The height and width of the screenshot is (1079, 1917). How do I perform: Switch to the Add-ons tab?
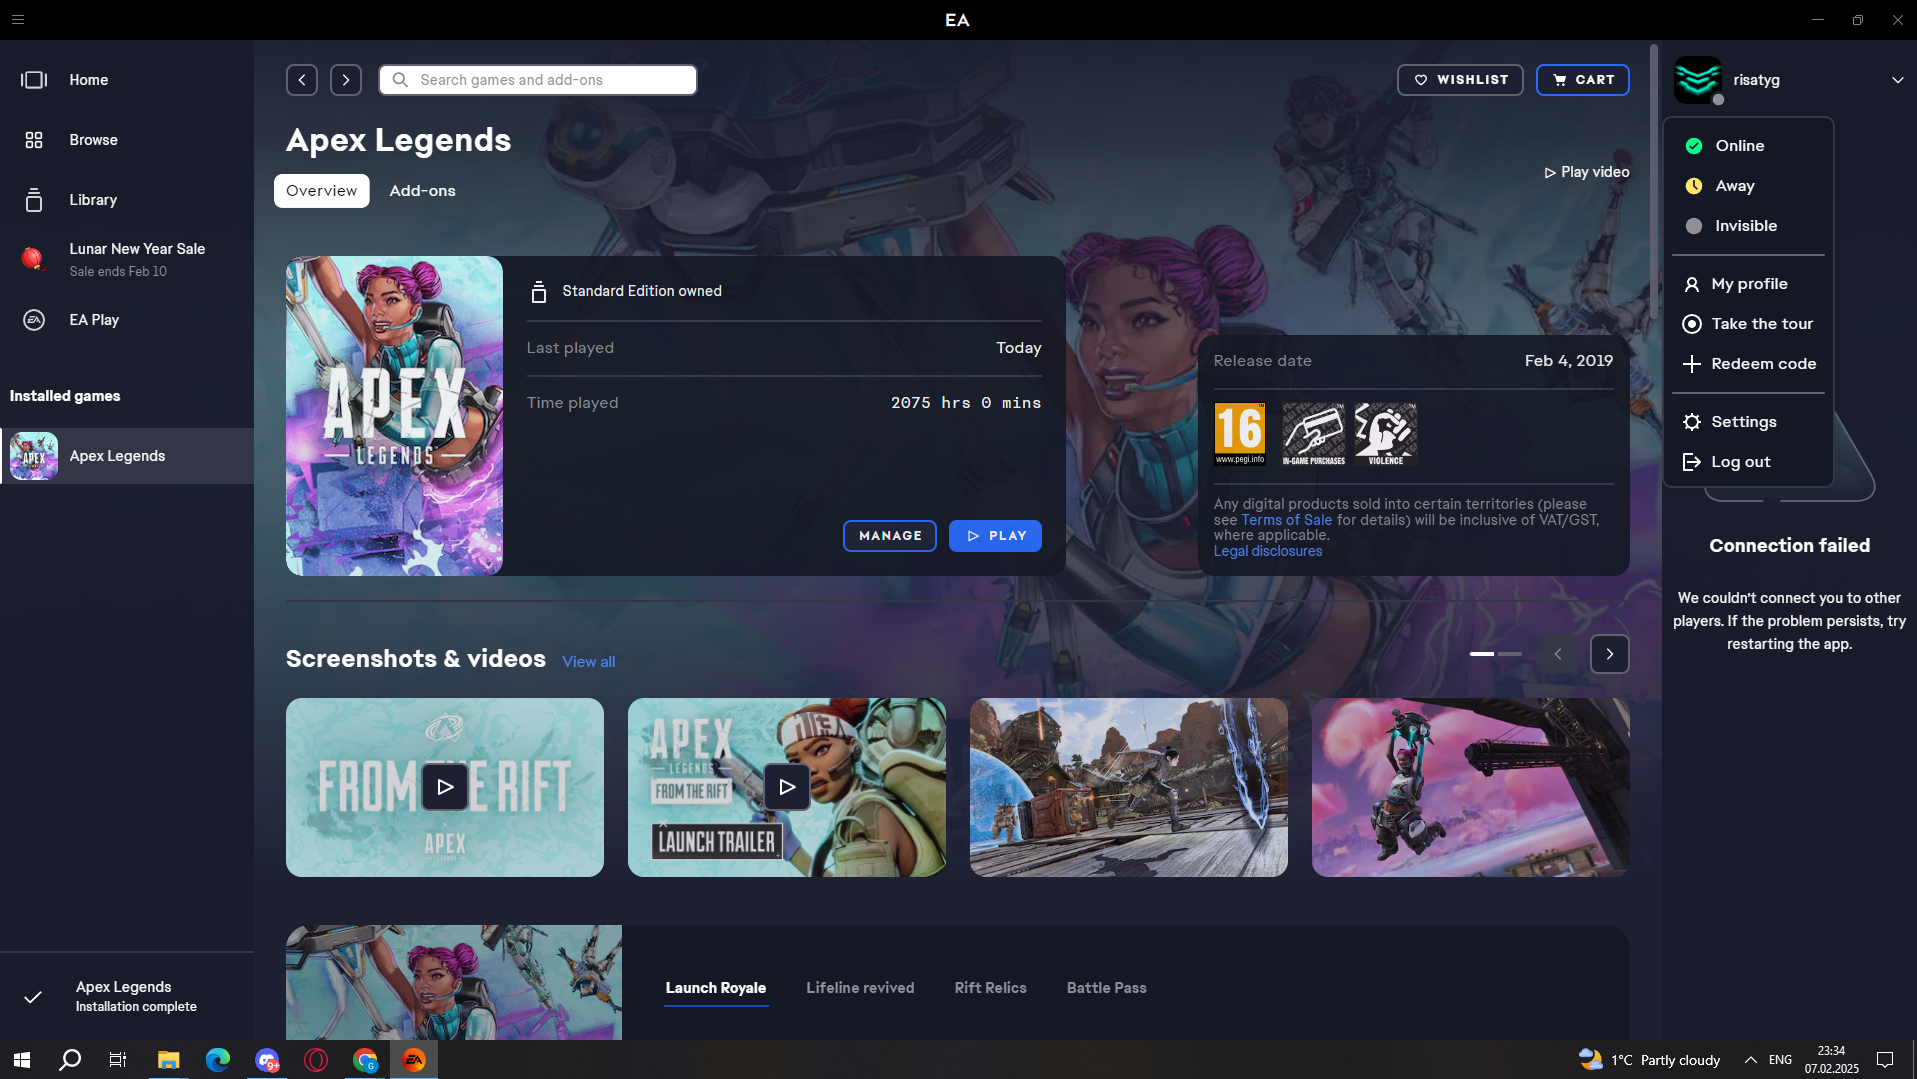coord(422,191)
